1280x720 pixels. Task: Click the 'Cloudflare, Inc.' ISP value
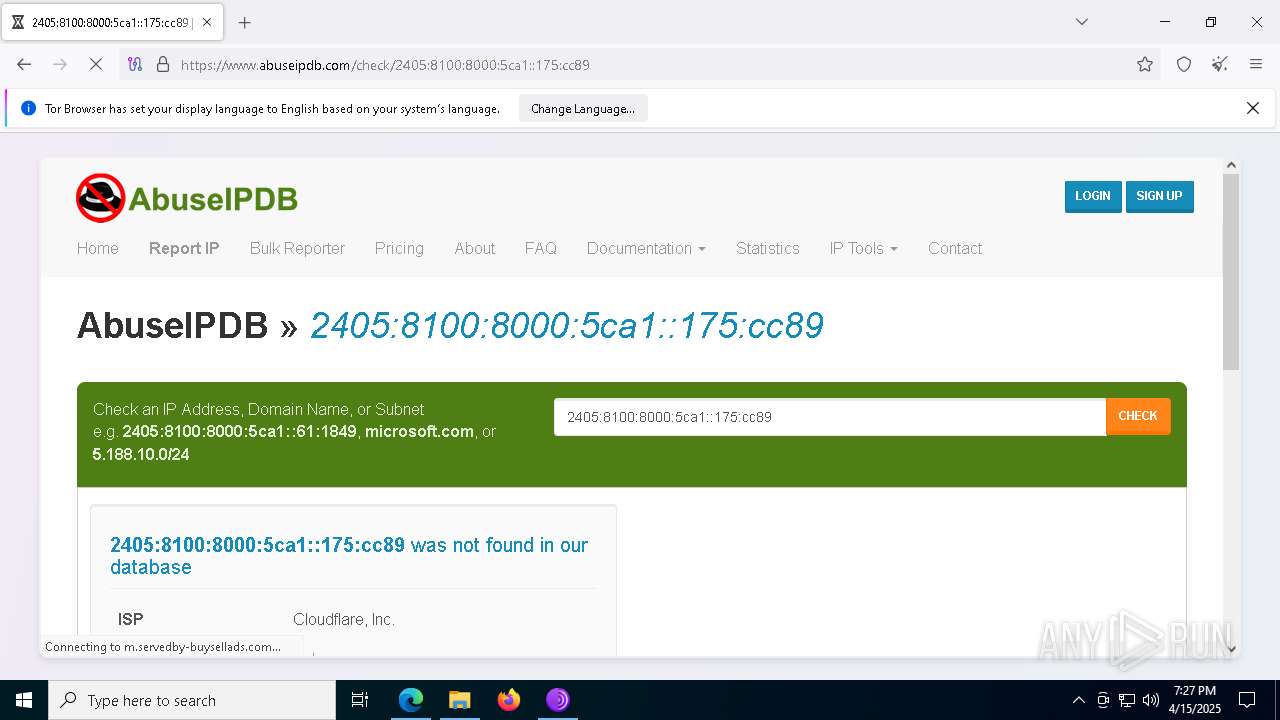tap(344, 620)
